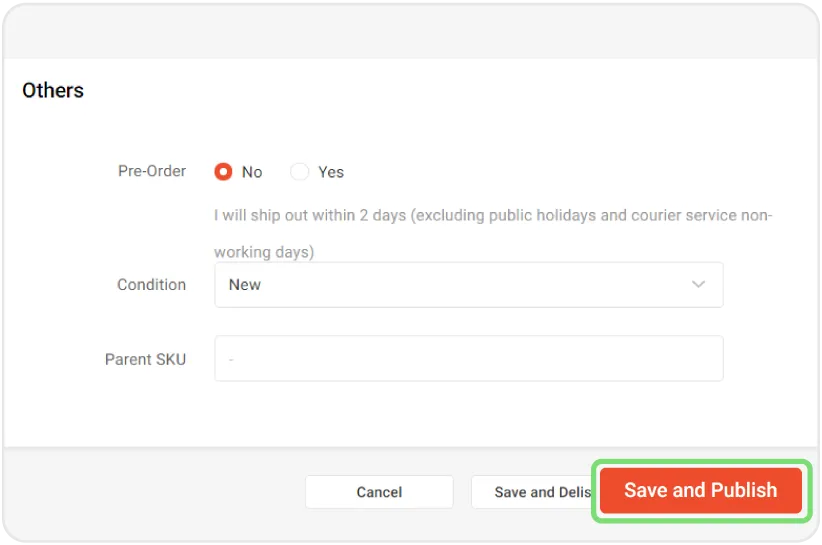
Task: Open the Condition dropdown showing "New"
Action: click(x=468, y=285)
